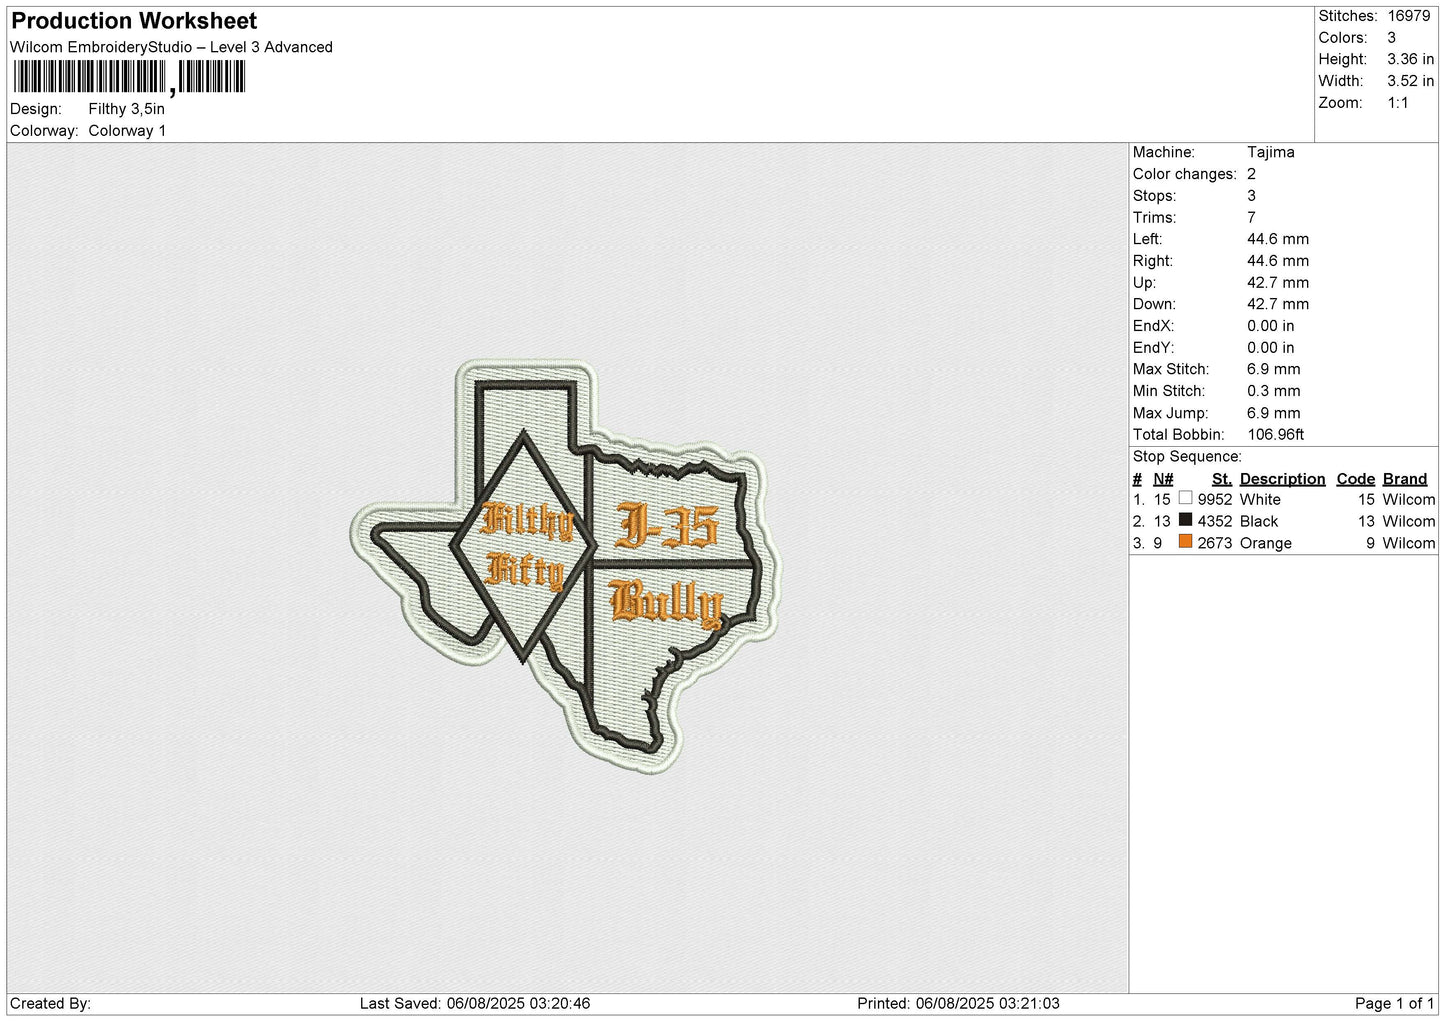Click the stitch count '16979'

[1409, 16]
